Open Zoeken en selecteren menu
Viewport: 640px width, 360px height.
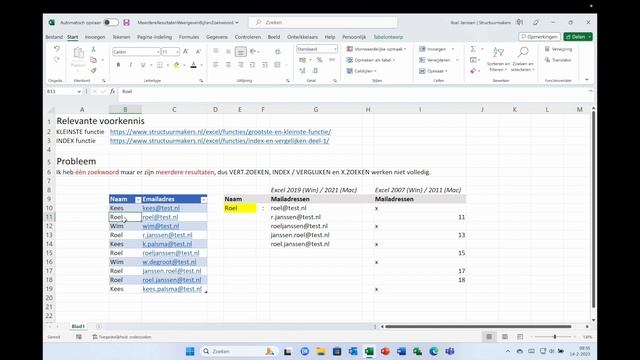click(x=523, y=59)
